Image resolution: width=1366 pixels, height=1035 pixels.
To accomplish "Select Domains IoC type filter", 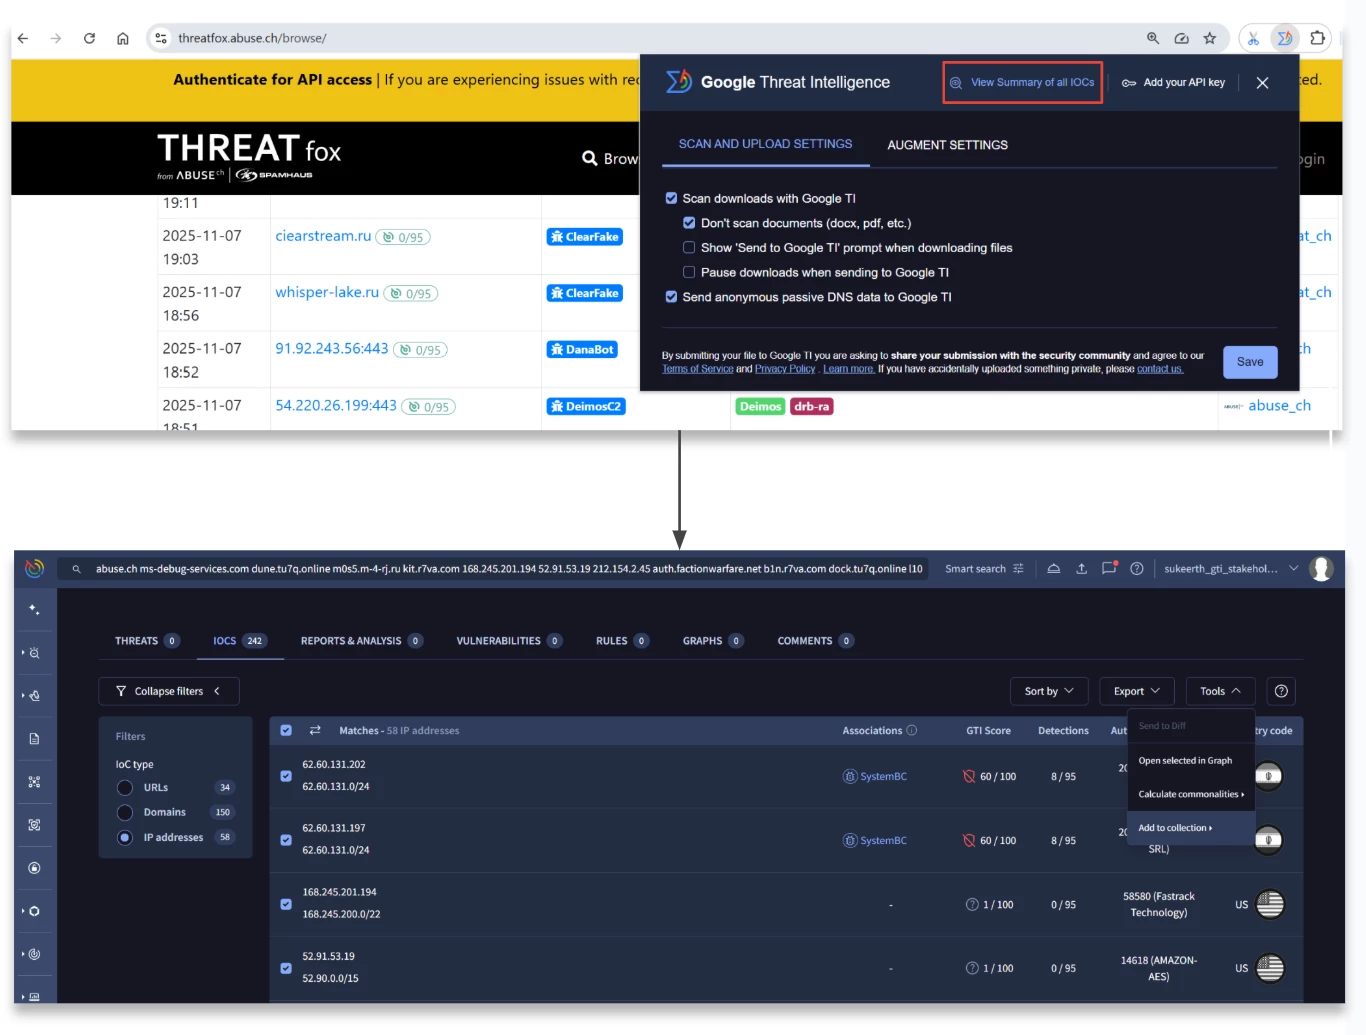I will click(x=125, y=813).
